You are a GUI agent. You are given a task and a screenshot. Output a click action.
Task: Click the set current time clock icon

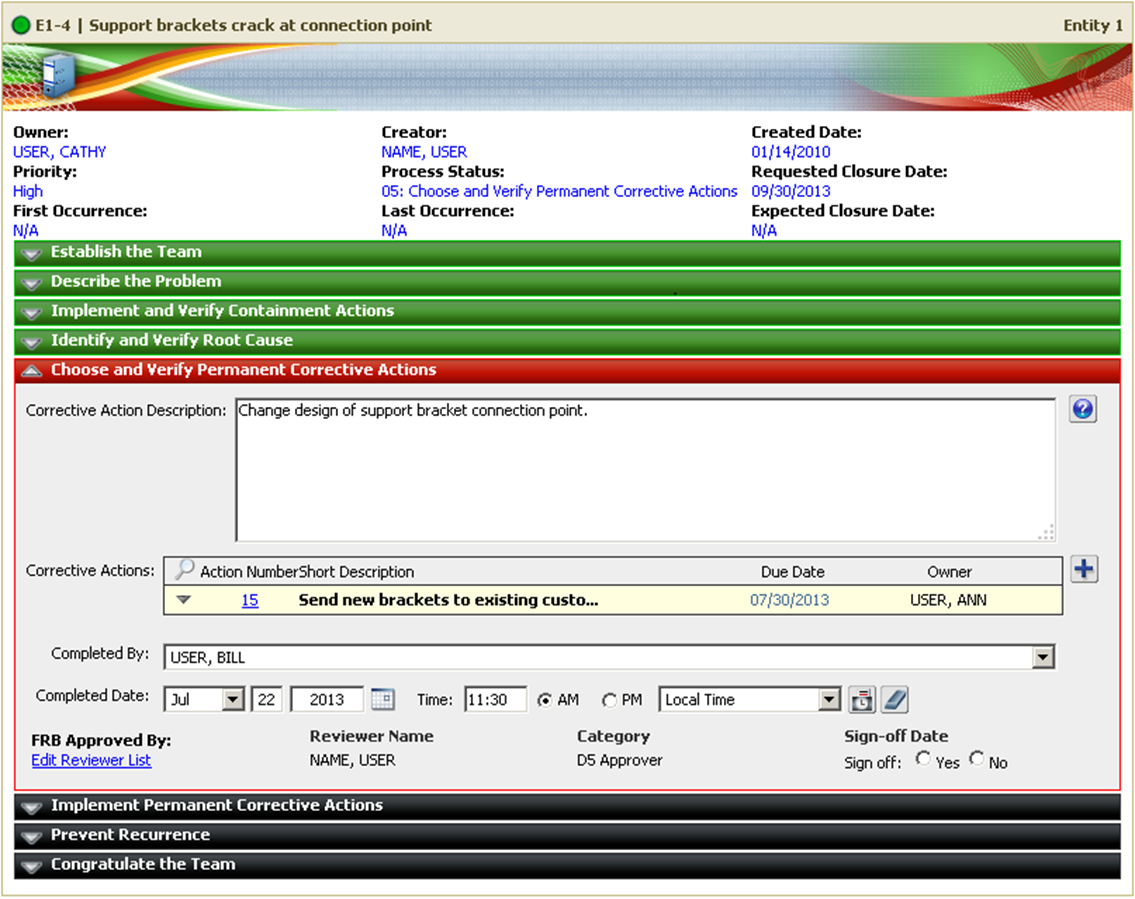point(861,700)
